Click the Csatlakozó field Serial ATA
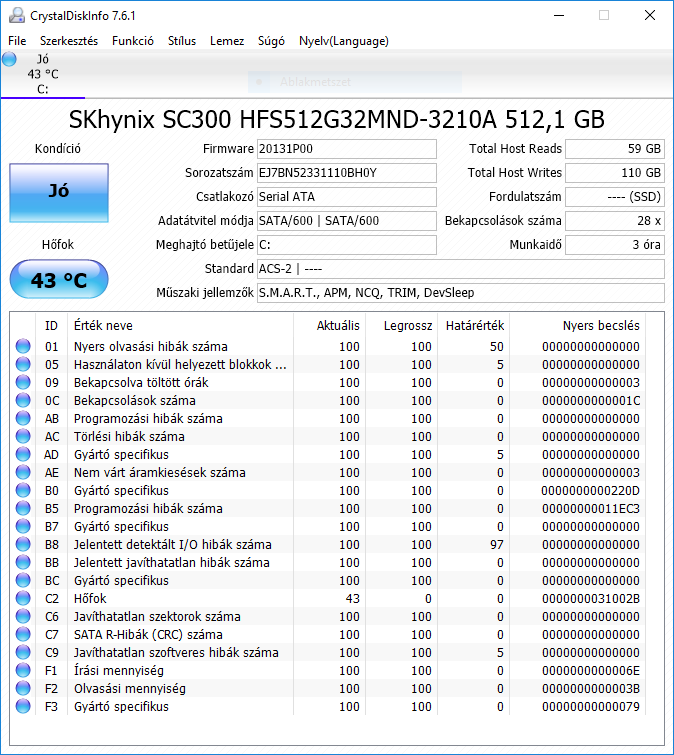This screenshot has width=674, height=755. click(x=347, y=197)
